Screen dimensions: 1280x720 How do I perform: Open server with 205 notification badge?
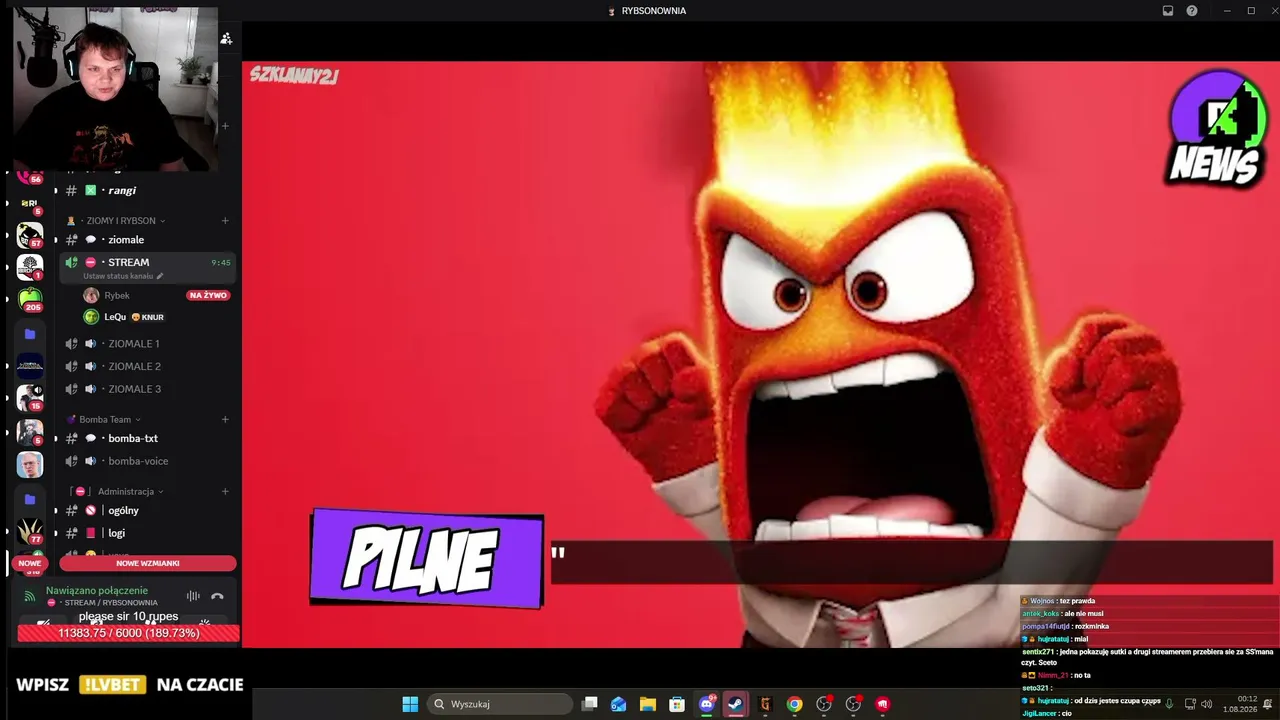coord(30,298)
